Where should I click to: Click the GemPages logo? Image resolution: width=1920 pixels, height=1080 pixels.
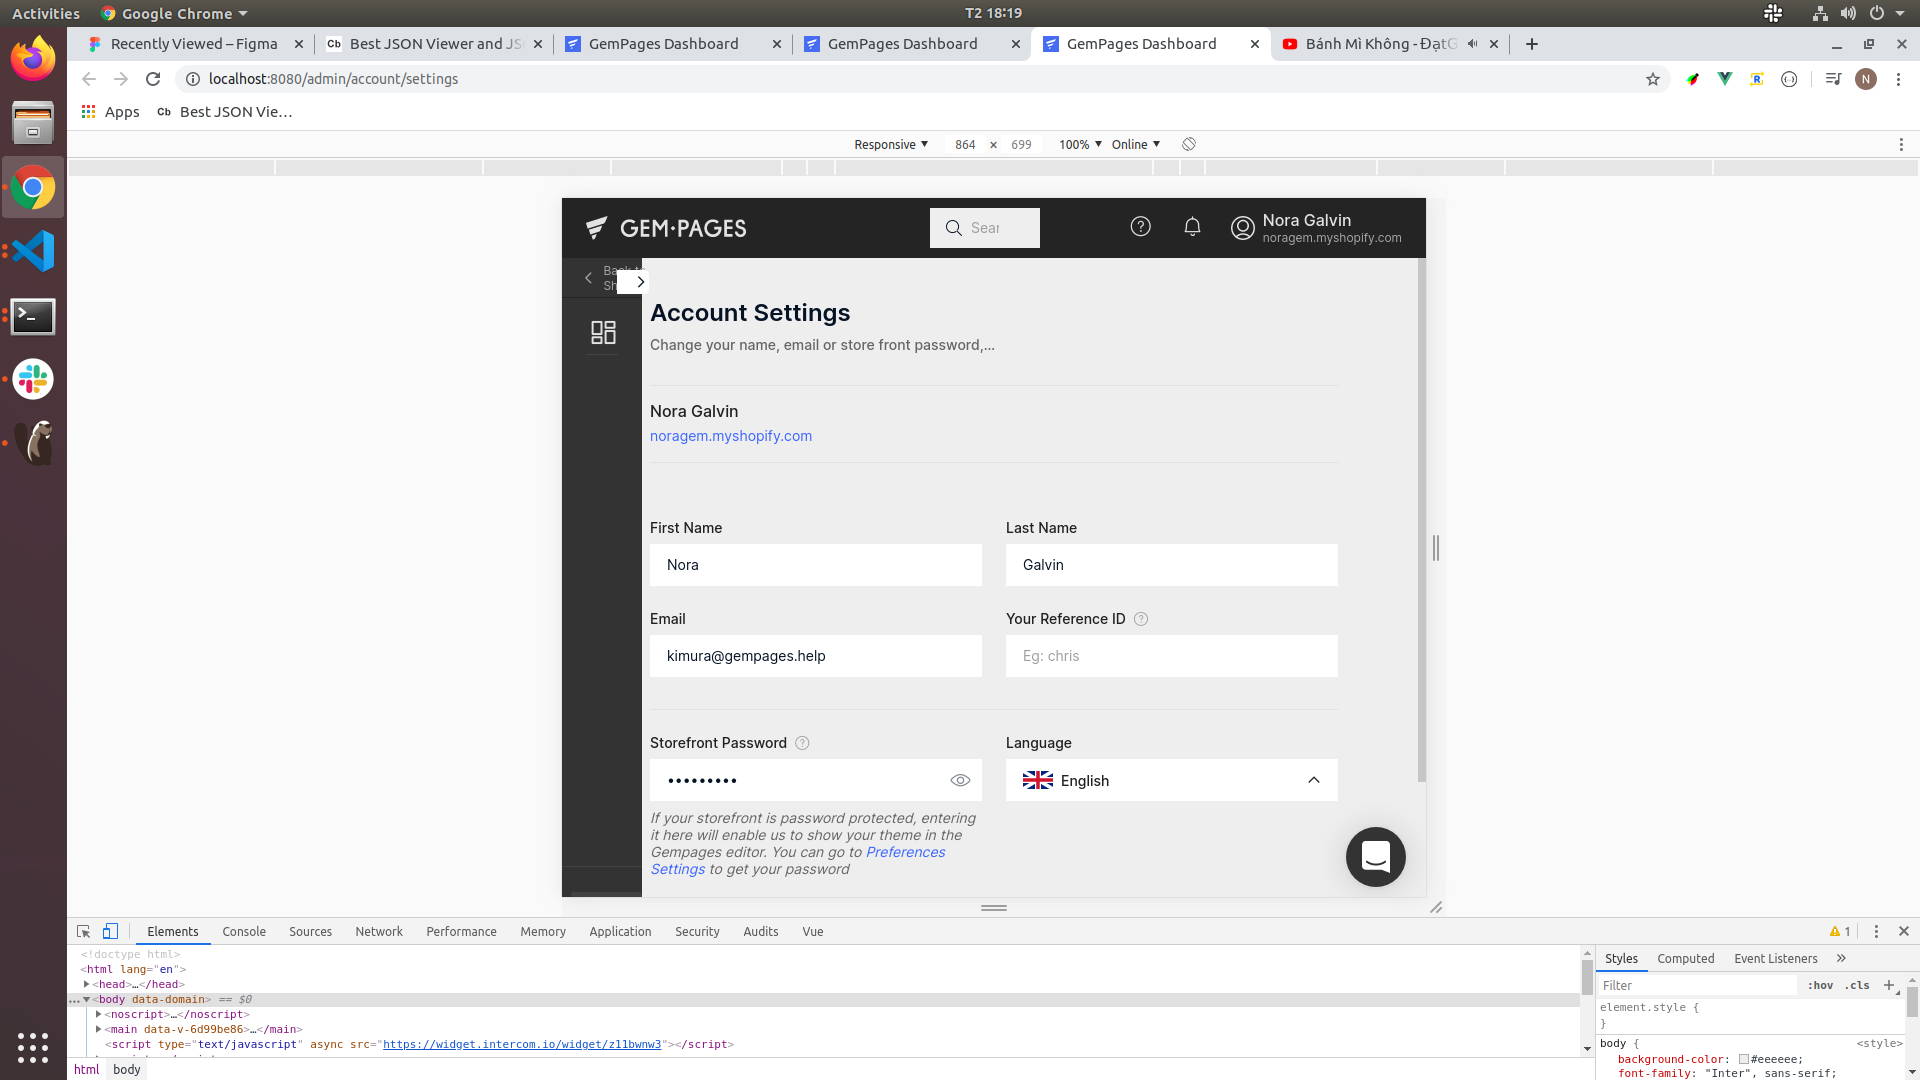pyautogui.click(x=666, y=228)
